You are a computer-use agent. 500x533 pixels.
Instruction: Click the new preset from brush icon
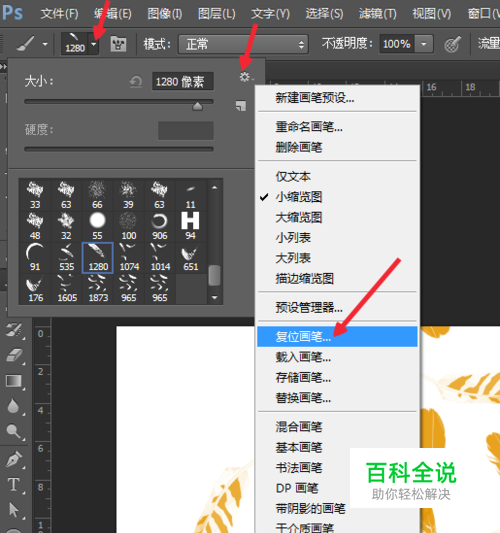coord(241,106)
